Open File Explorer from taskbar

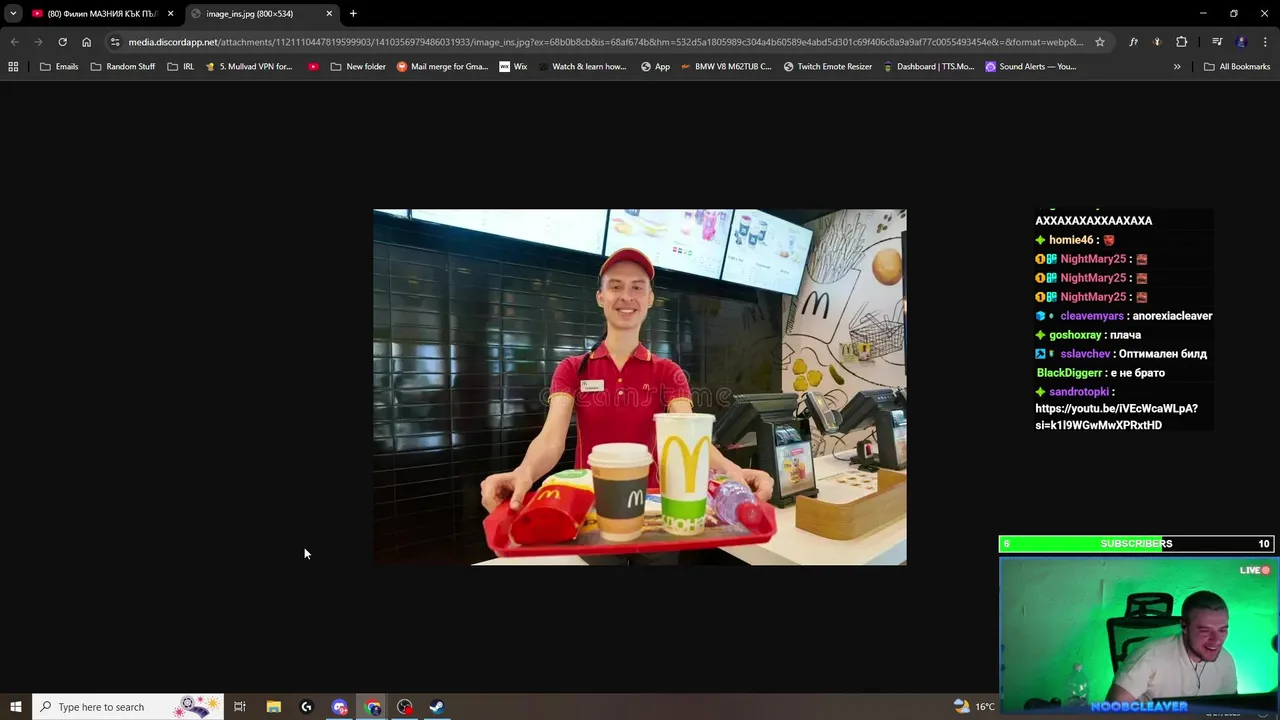click(273, 707)
